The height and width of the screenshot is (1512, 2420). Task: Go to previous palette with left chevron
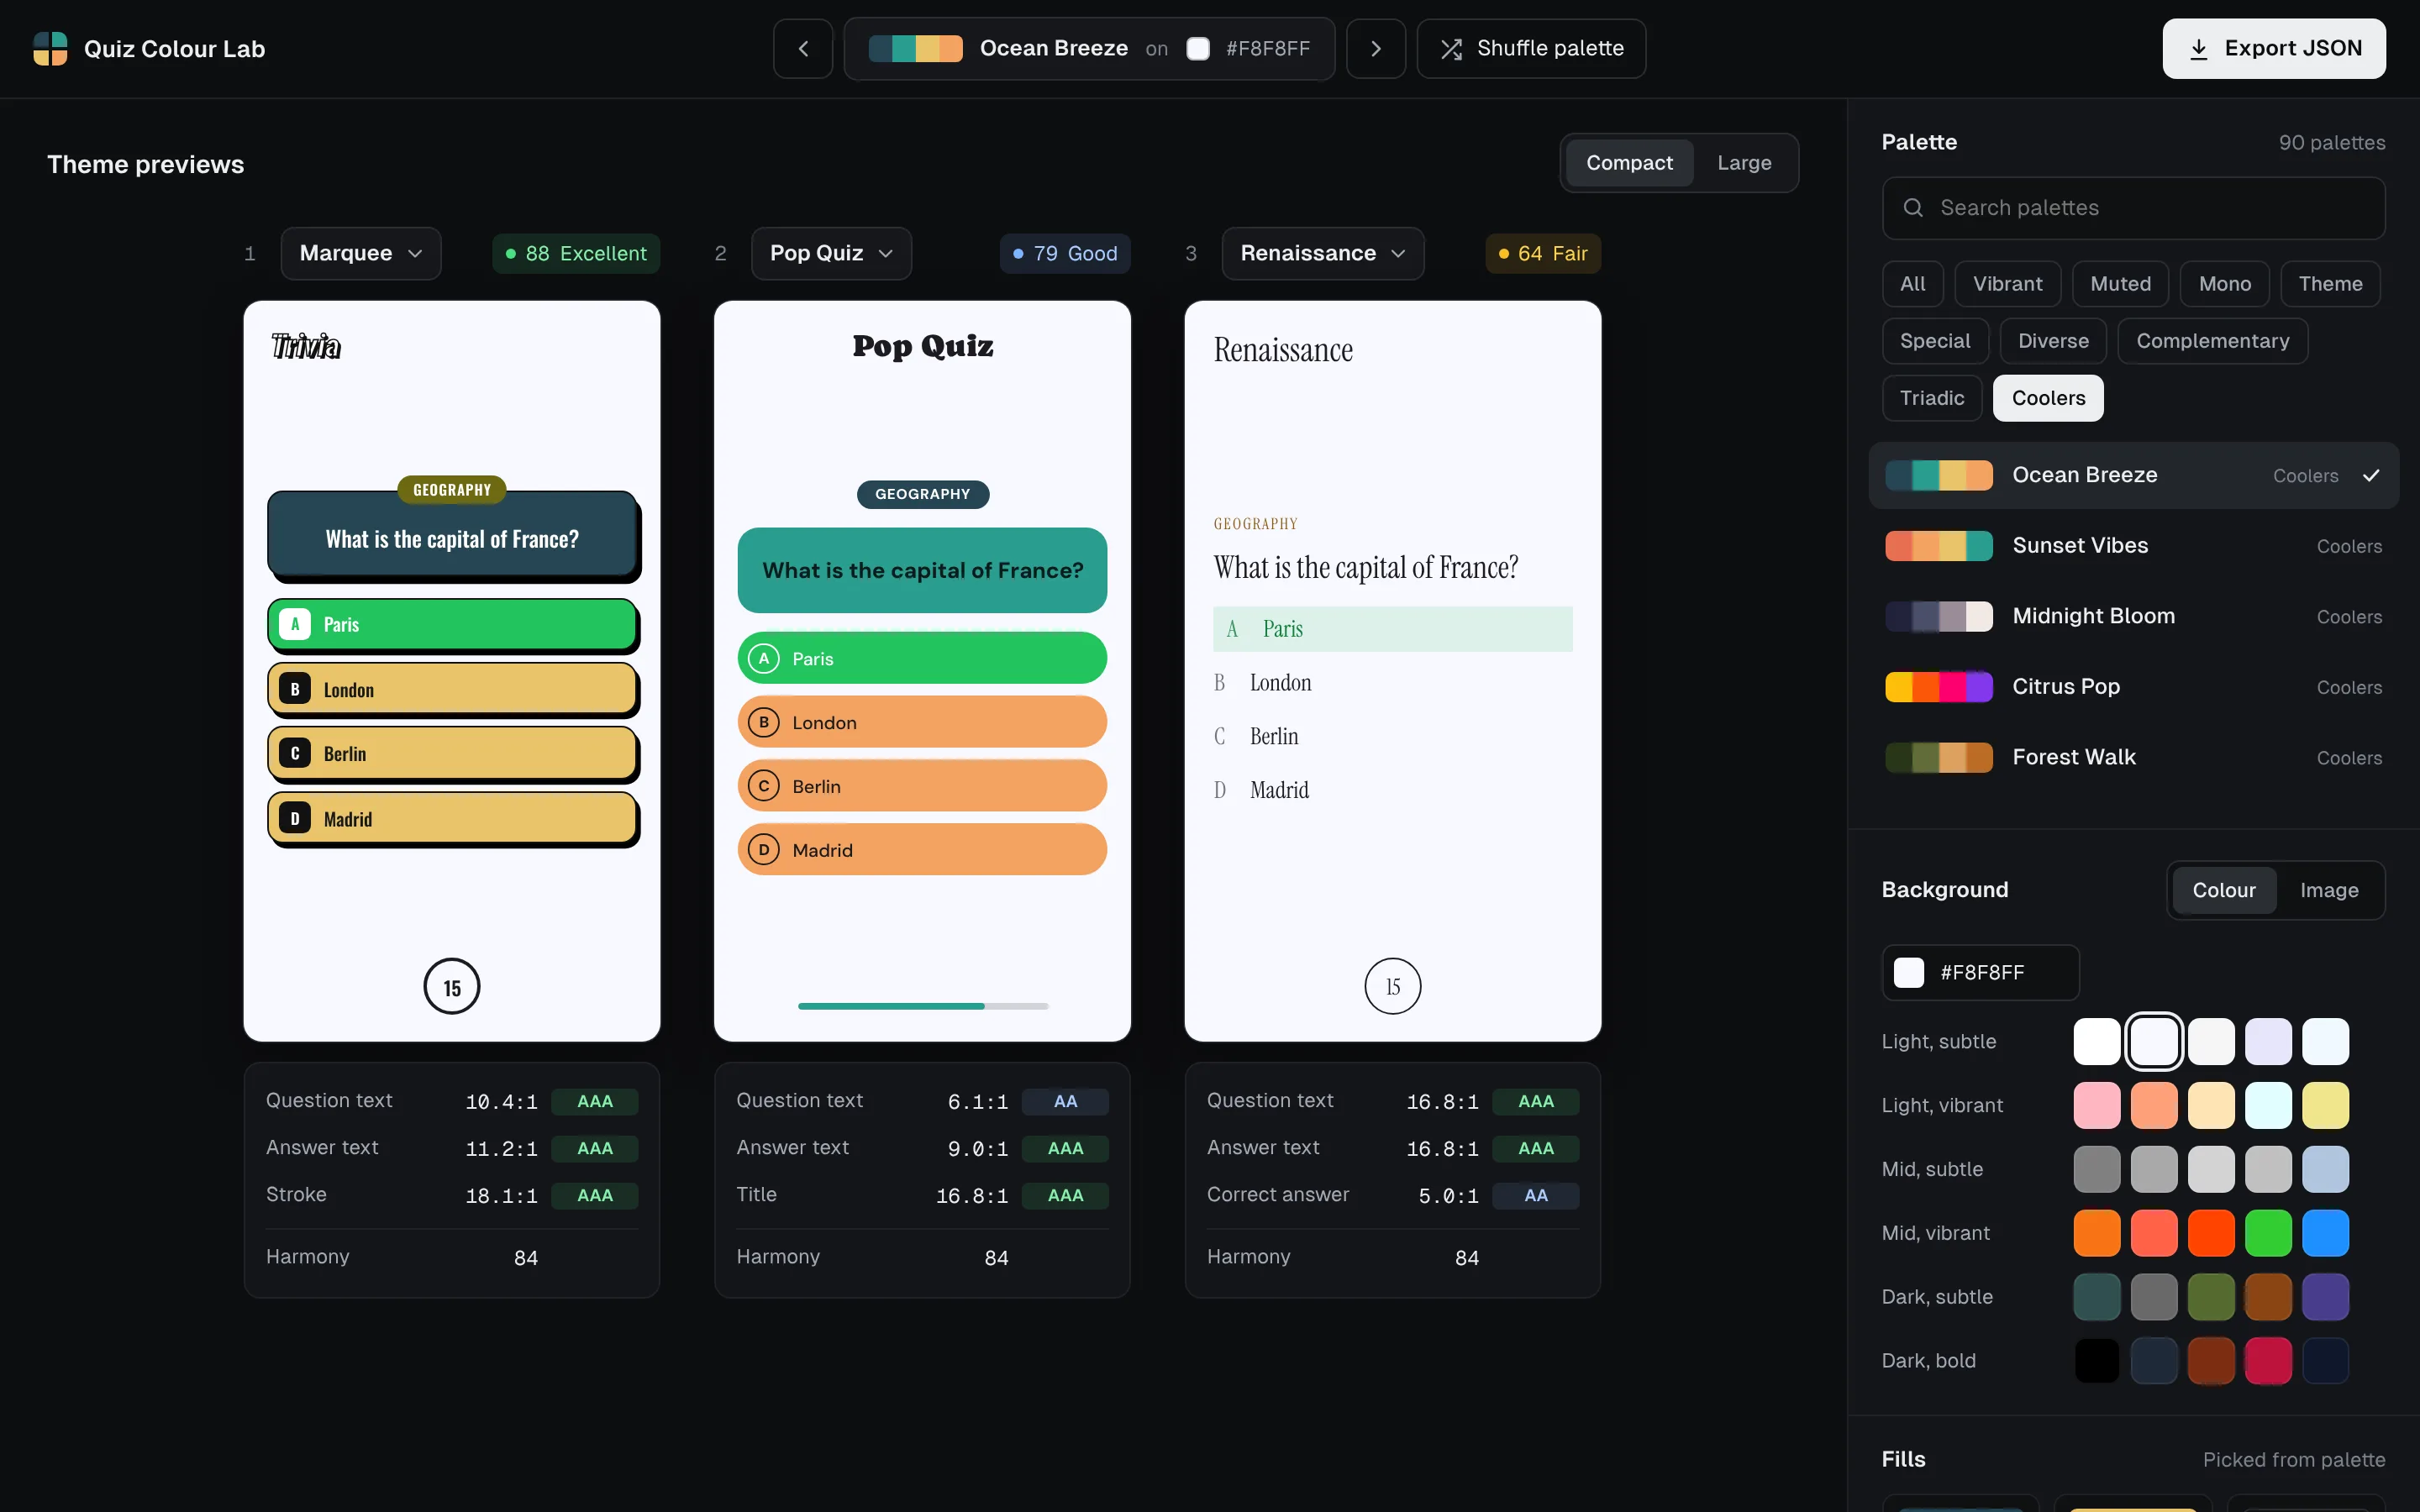click(803, 48)
